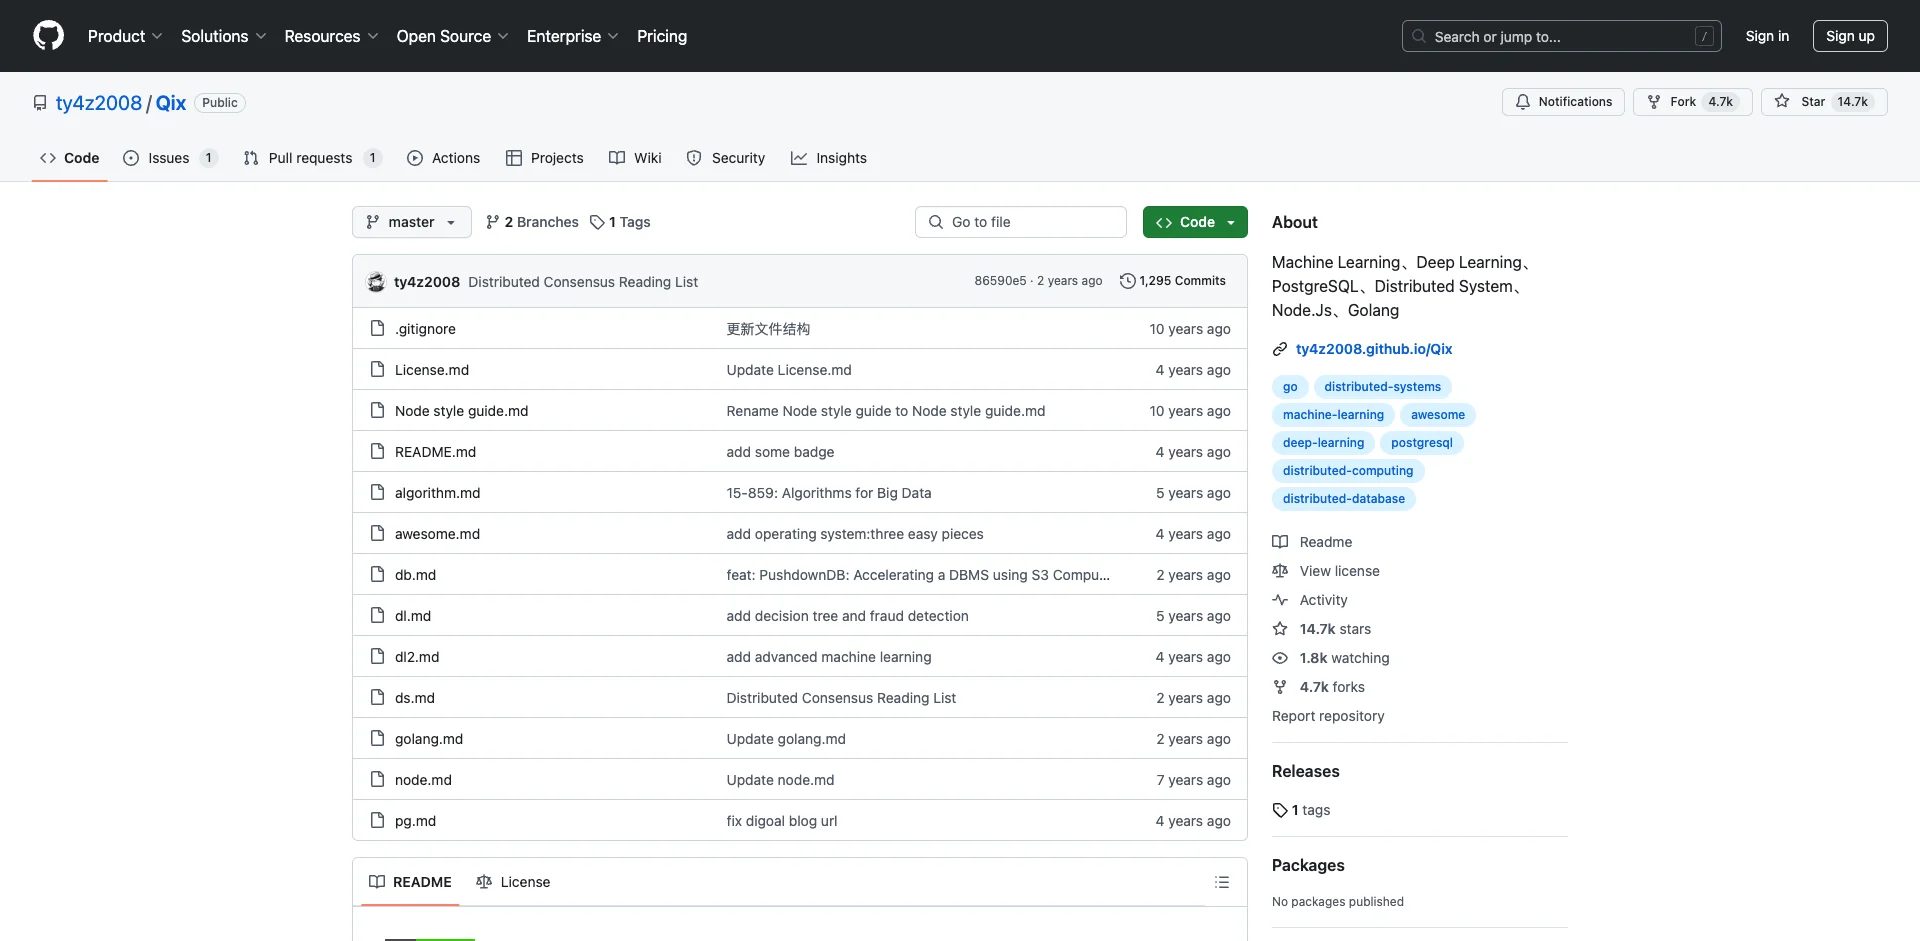Click Report repository link
The width and height of the screenshot is (1920, 941).
[x=1328, y=716]
